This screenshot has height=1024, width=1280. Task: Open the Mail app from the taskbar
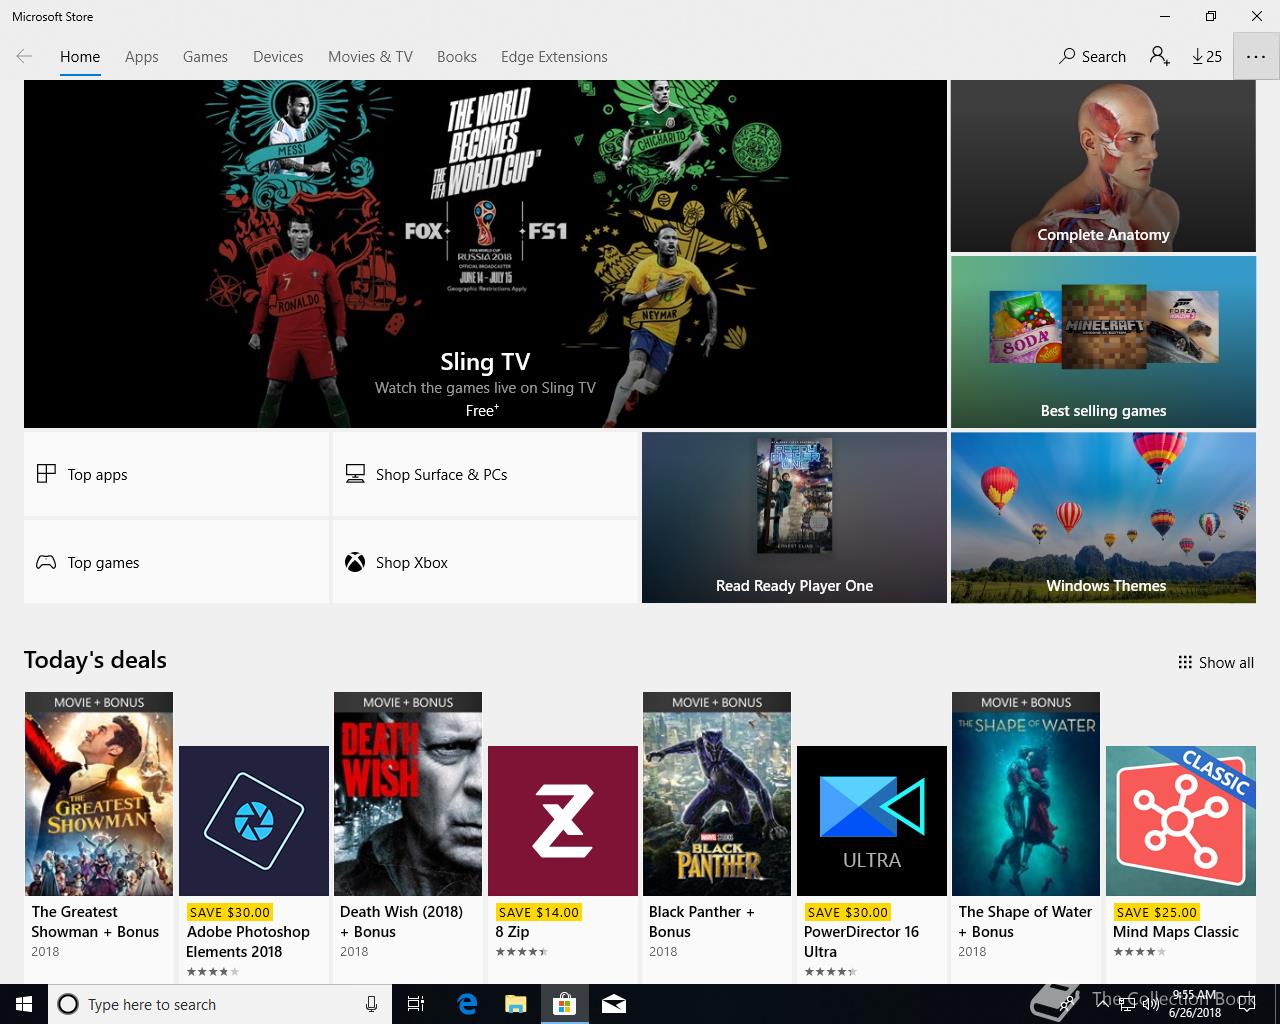(614, 1004)
